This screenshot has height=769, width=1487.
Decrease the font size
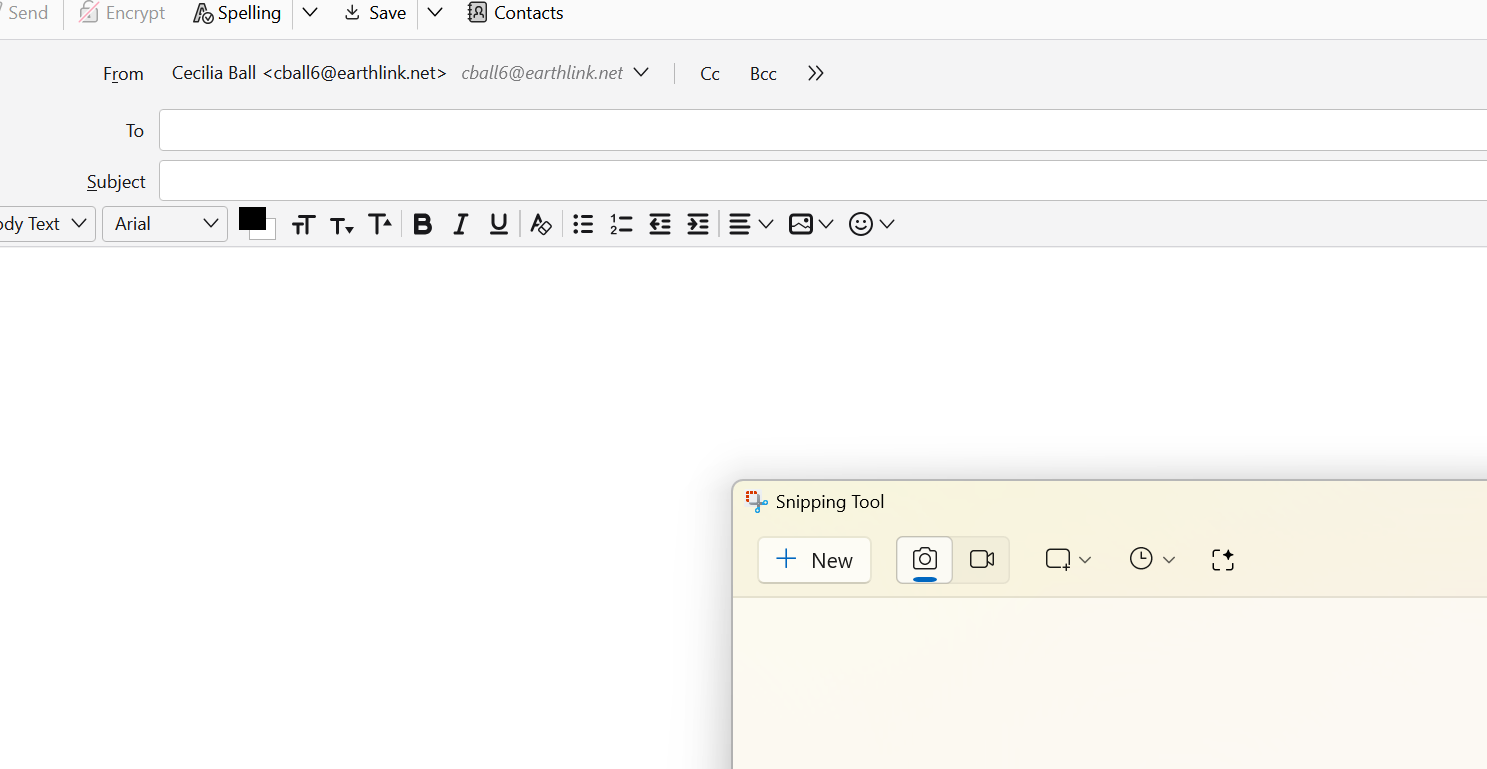(341, 225)
